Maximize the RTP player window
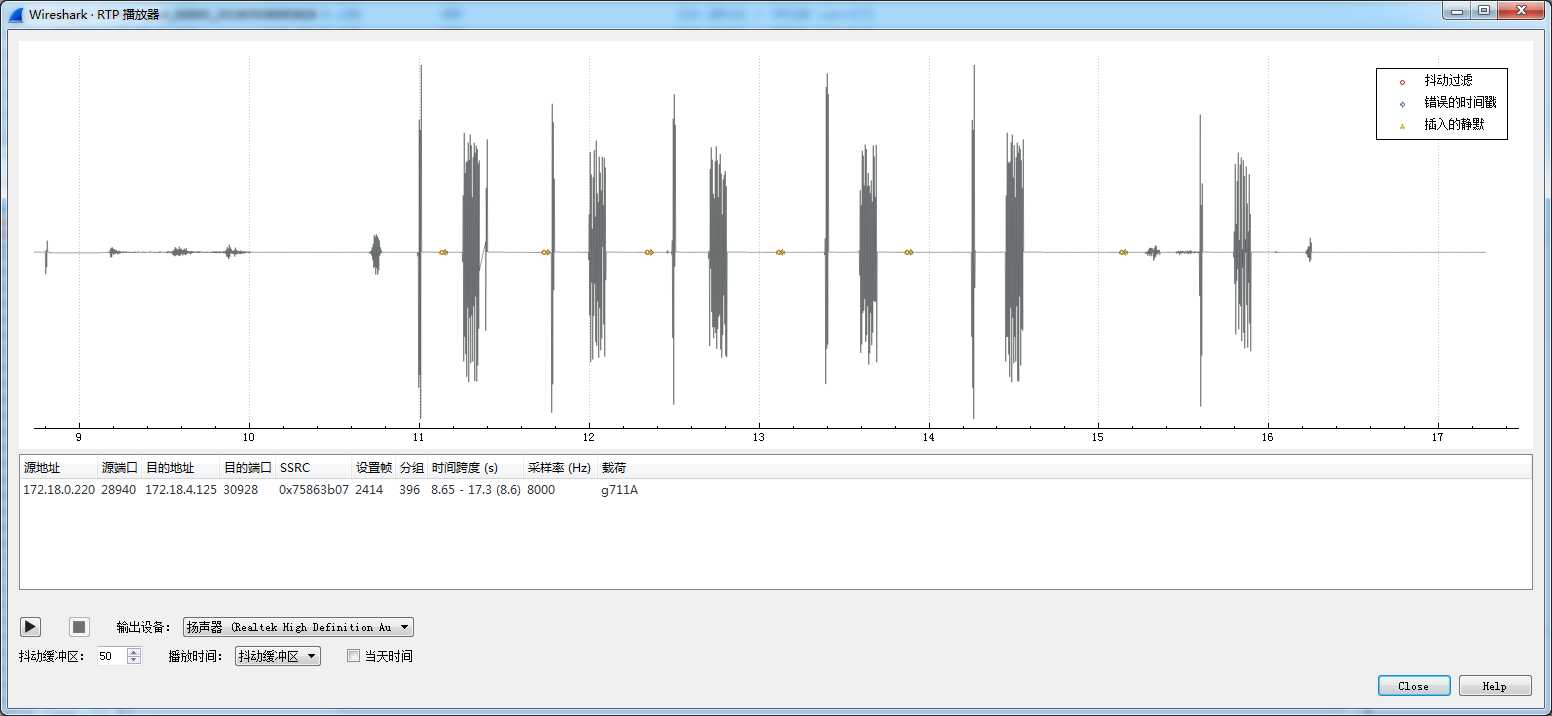 (1483, 10)
